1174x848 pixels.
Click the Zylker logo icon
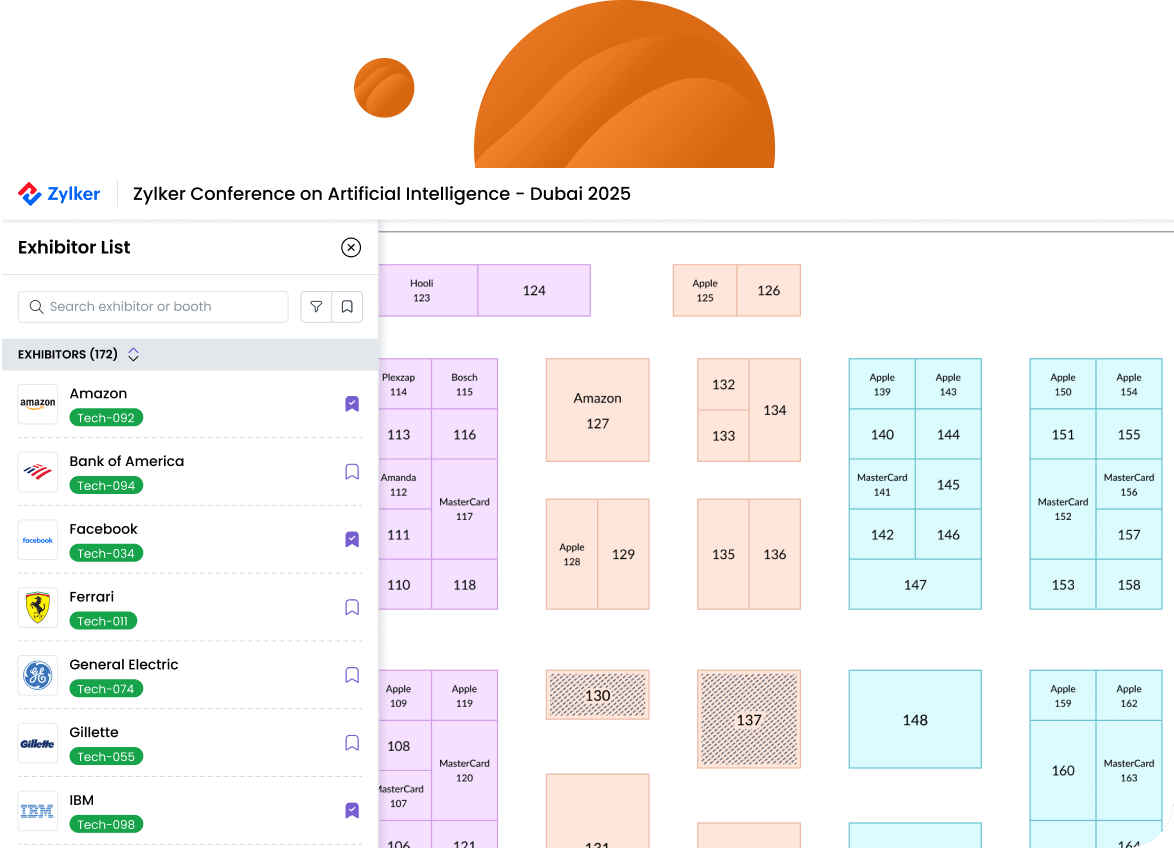tap(28, 194)
